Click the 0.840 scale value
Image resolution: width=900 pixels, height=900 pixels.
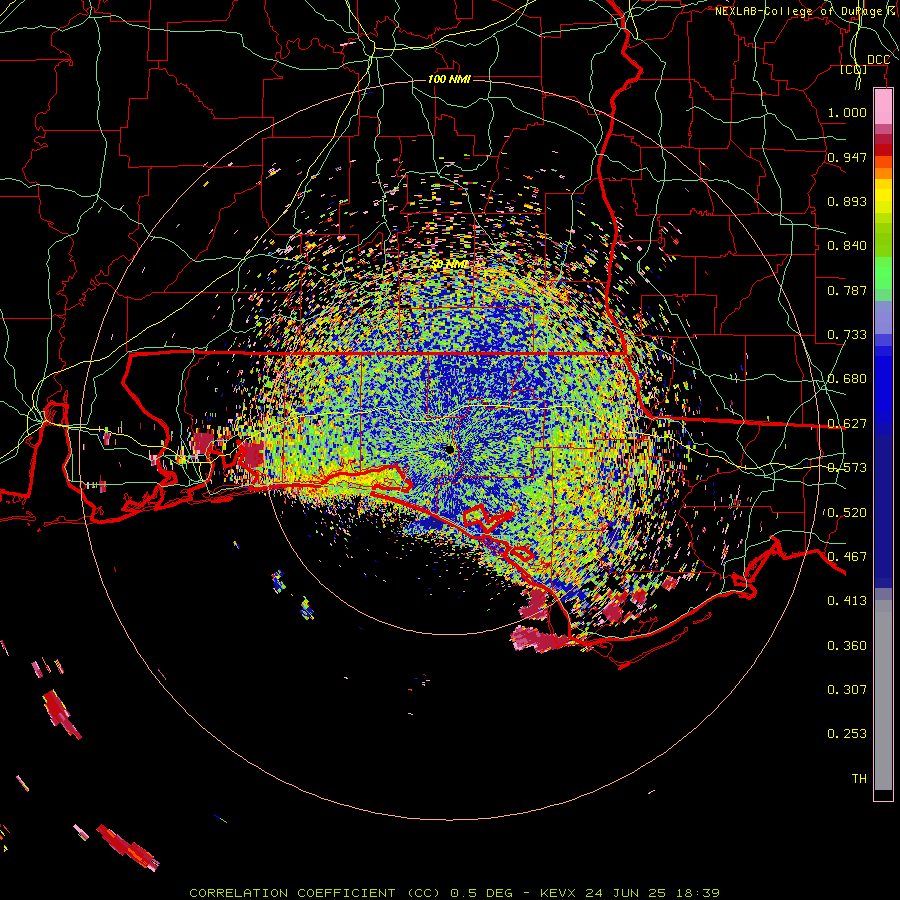pyautogui.click(x=847, y=246)
